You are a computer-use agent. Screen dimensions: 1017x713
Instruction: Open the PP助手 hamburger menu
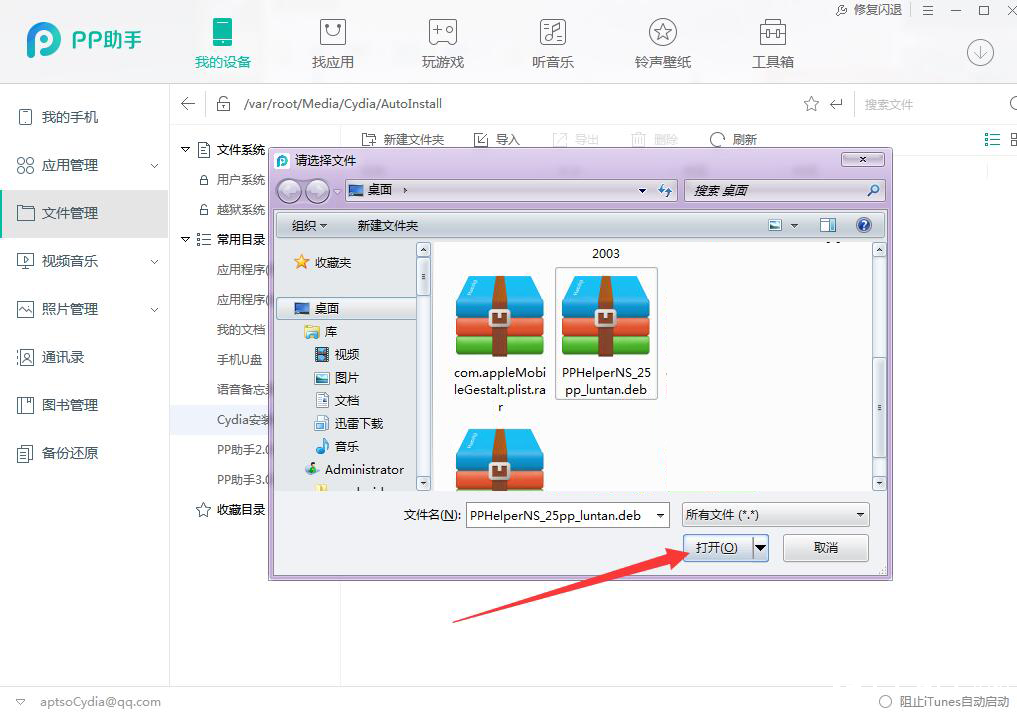pos(928,10)
